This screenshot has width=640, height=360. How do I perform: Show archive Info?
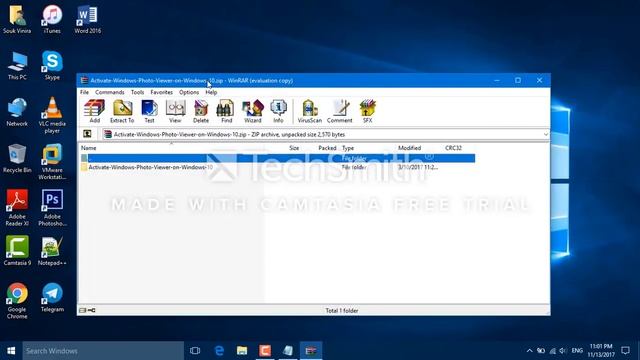278,111
